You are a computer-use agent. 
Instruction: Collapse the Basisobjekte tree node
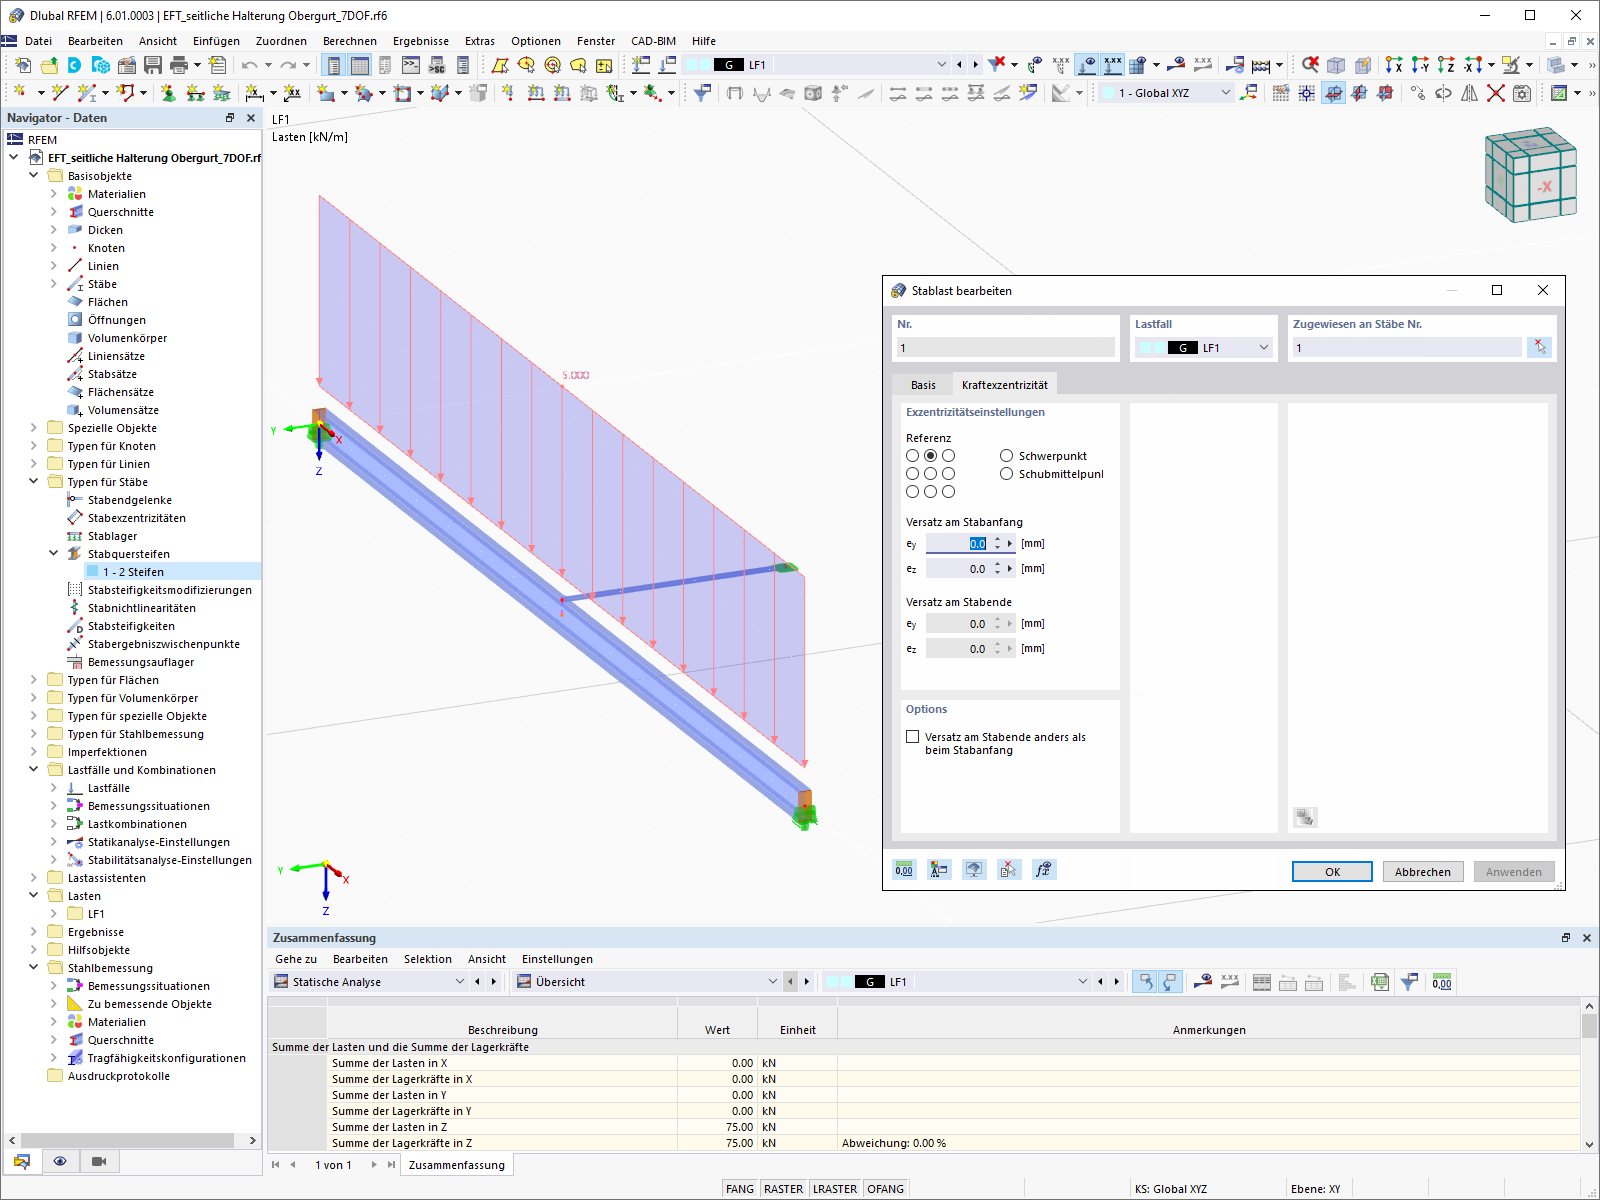pyautogui.click(x=33, y=176)
